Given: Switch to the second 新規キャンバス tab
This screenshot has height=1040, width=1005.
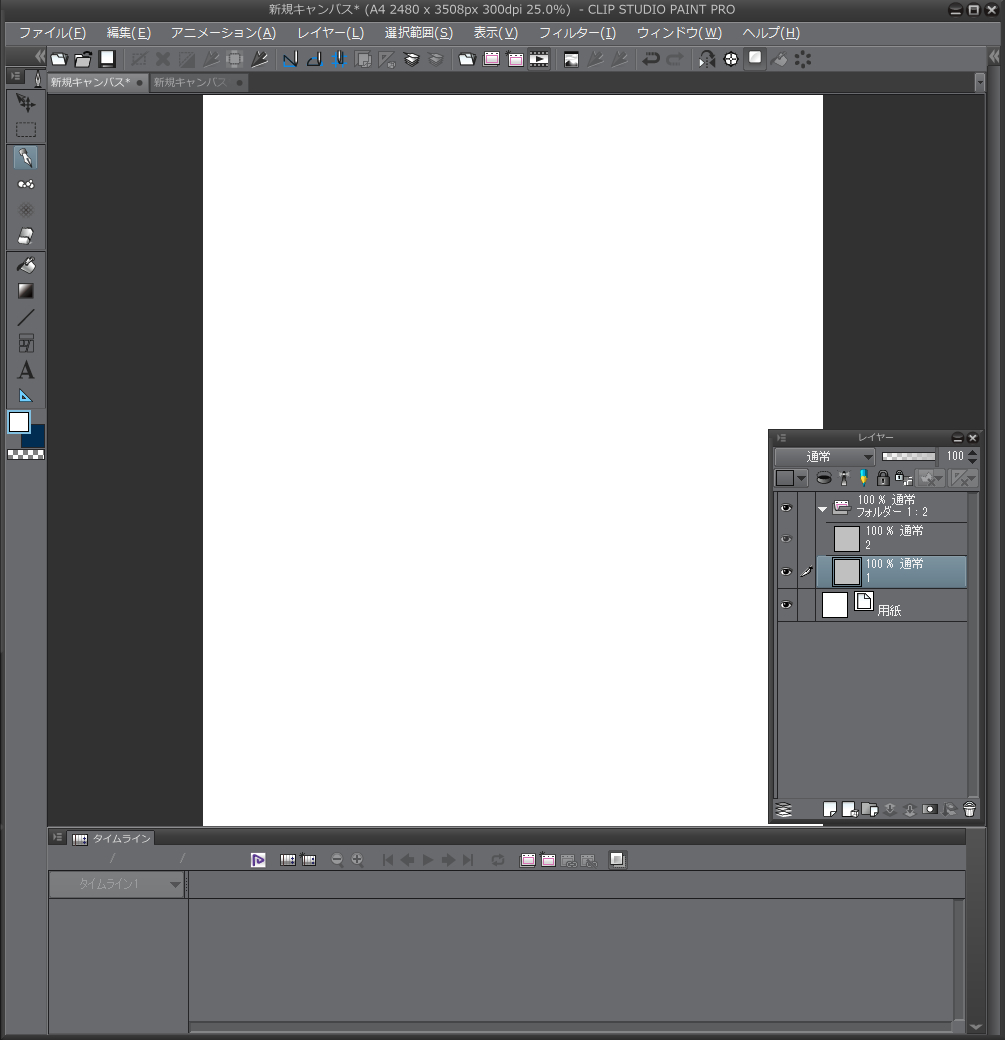Looking at the screenshot, I should click(198, 82).
